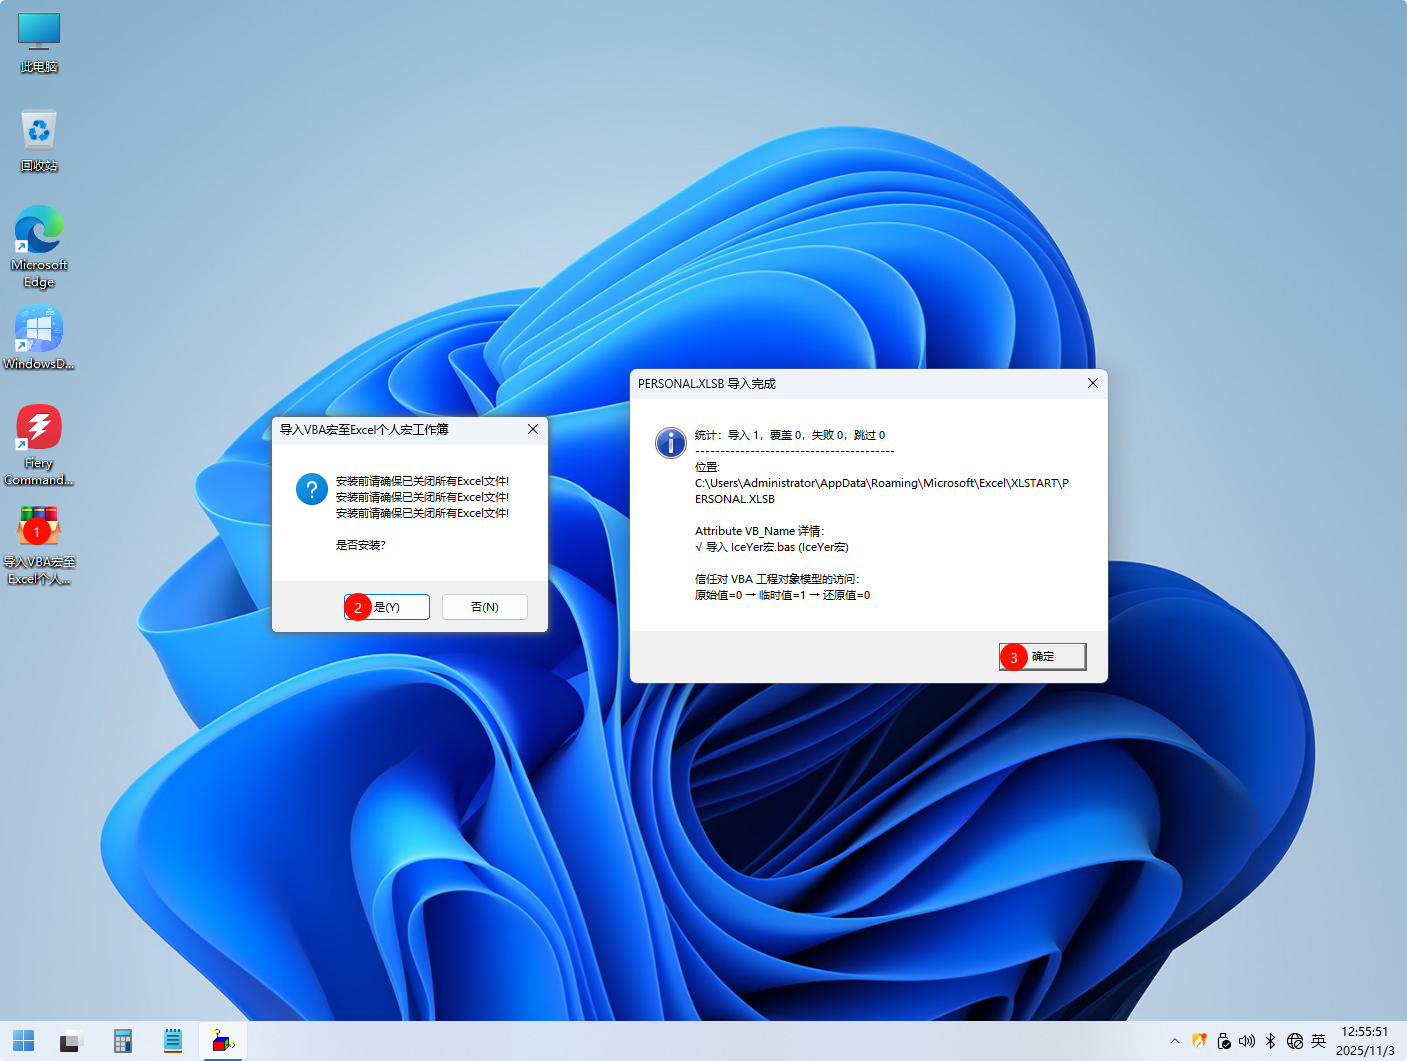Click the 信任对 VBA 工程对象模型的访问 label
1407x1061 pixels.
(777, 579)
